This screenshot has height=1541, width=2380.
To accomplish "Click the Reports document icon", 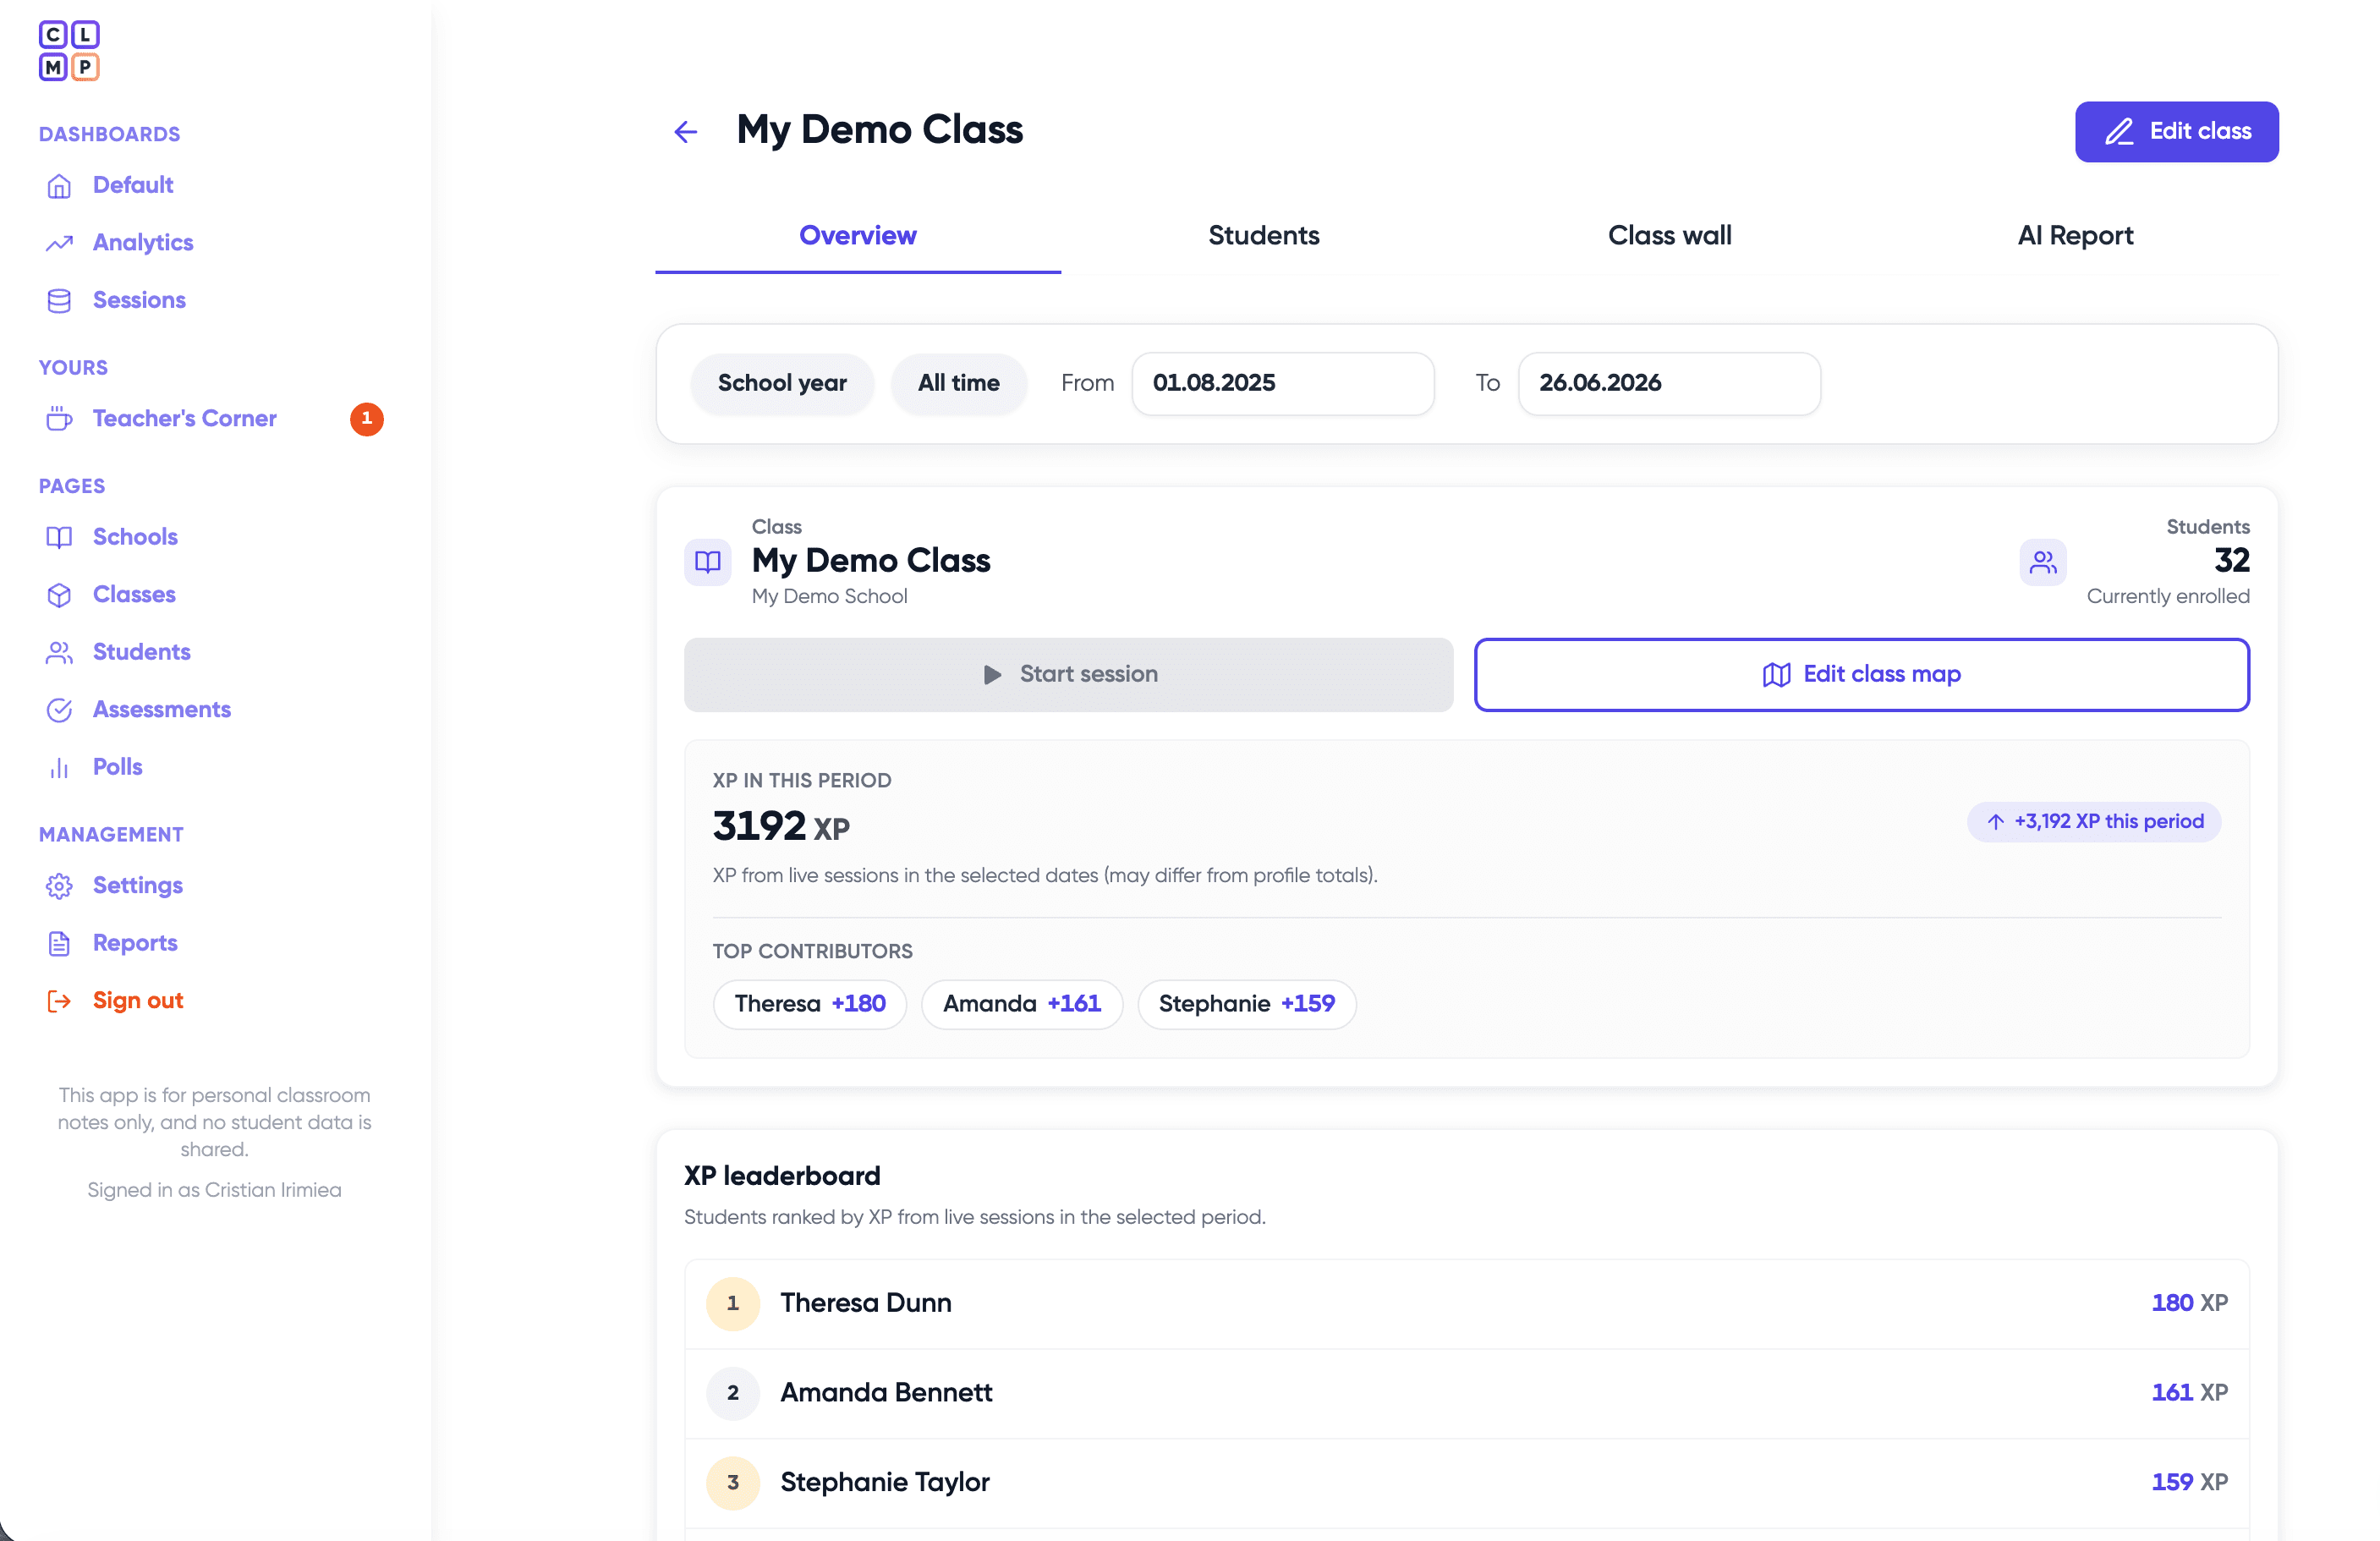I will tap(59, 943).
